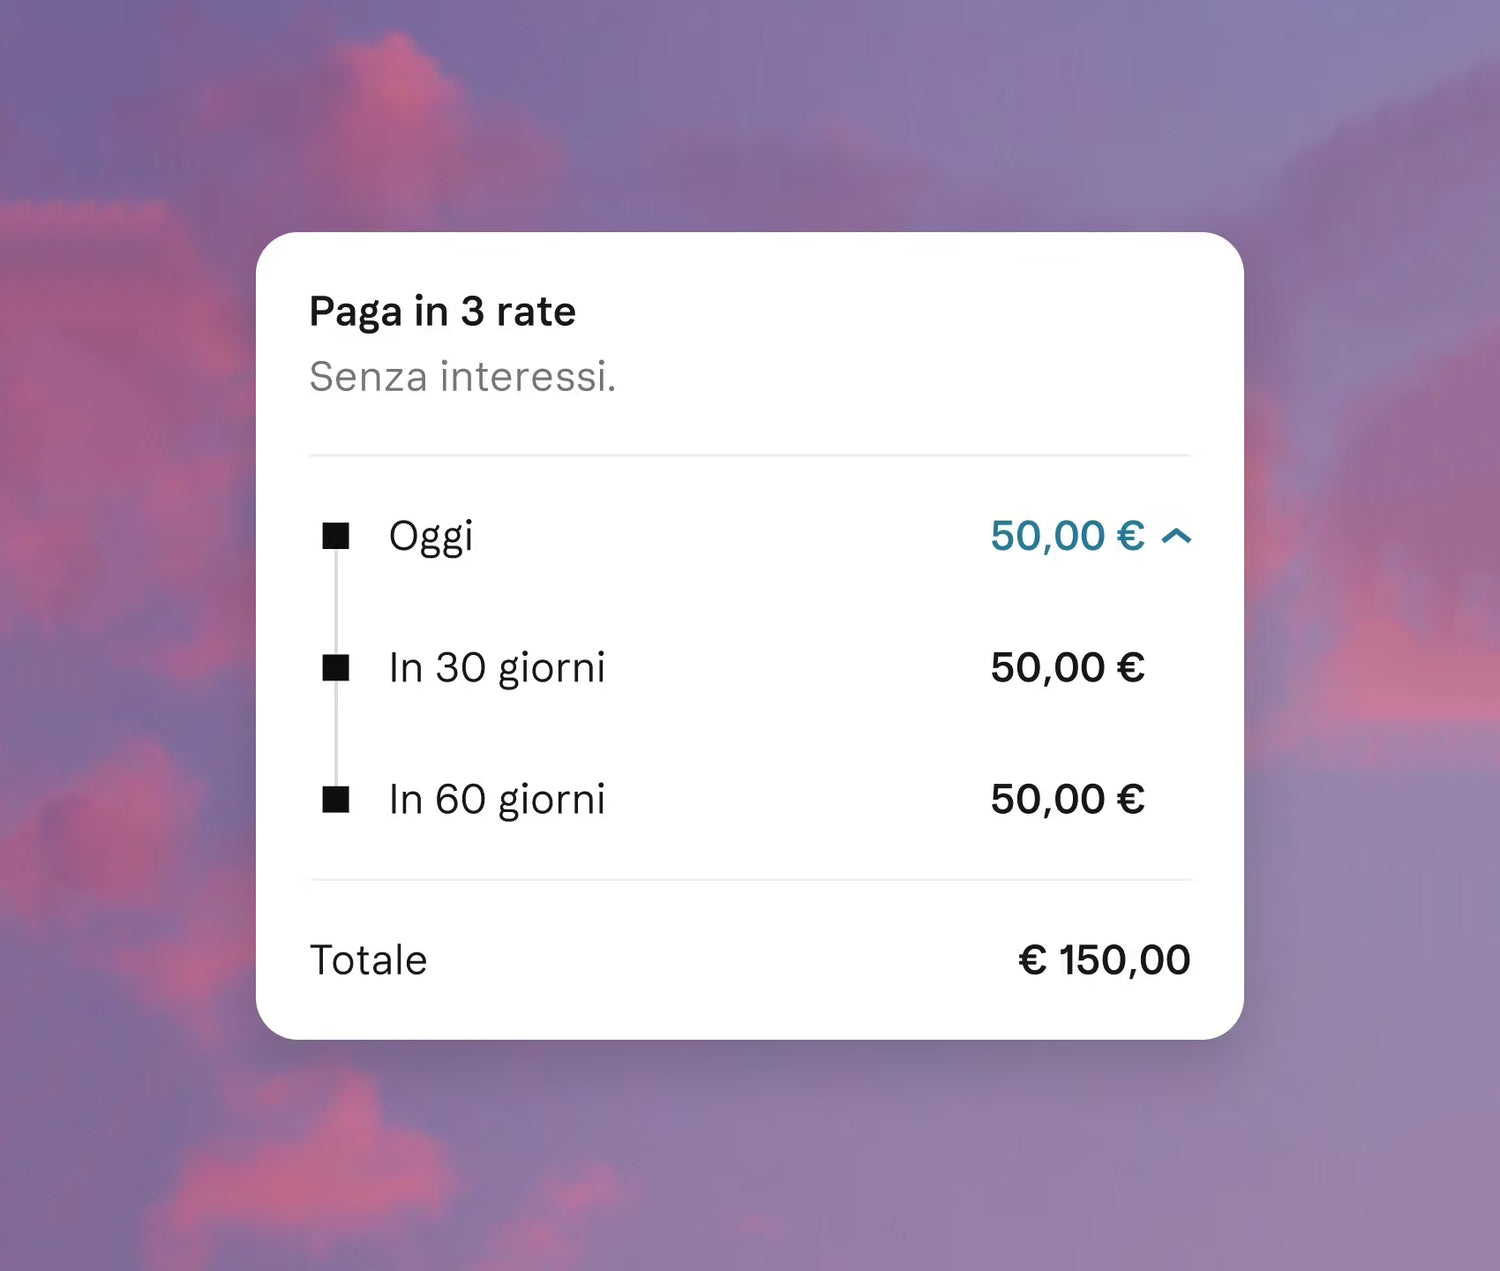Screen dimensions: 1500x1271
Task: Click the divider line under Senza interessi
Action: 750,455
